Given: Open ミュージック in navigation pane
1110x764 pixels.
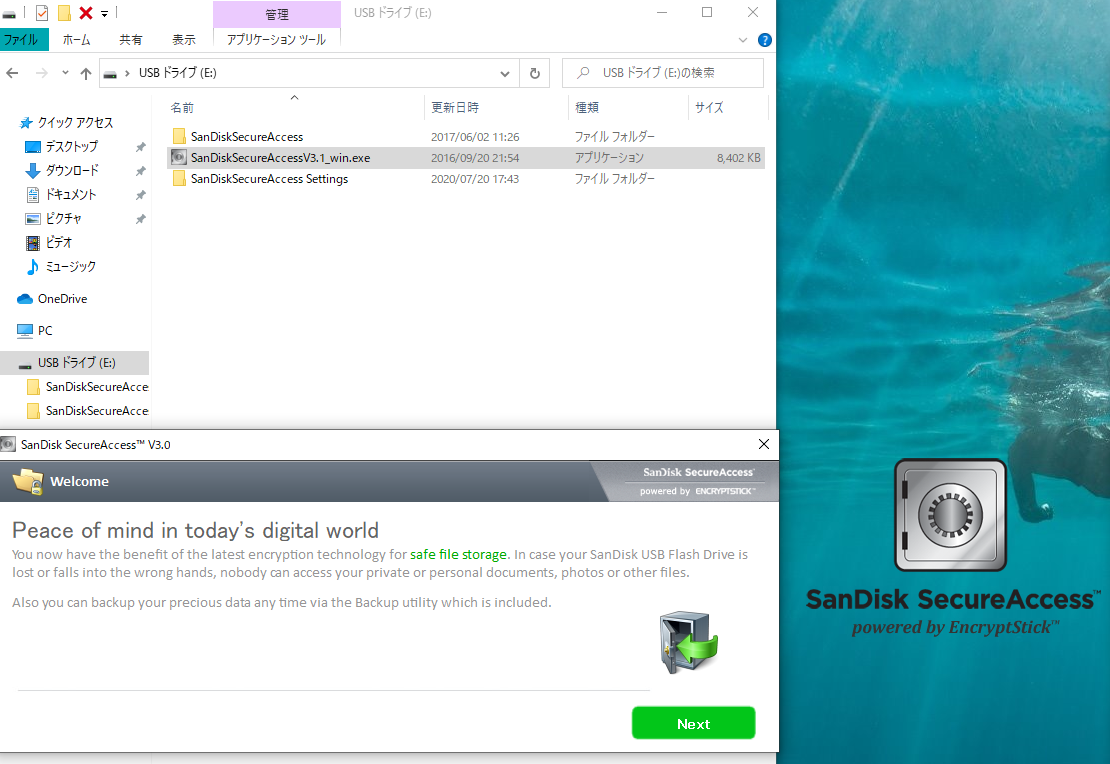Looking at the screenshot, I should [x=71, y=267].
